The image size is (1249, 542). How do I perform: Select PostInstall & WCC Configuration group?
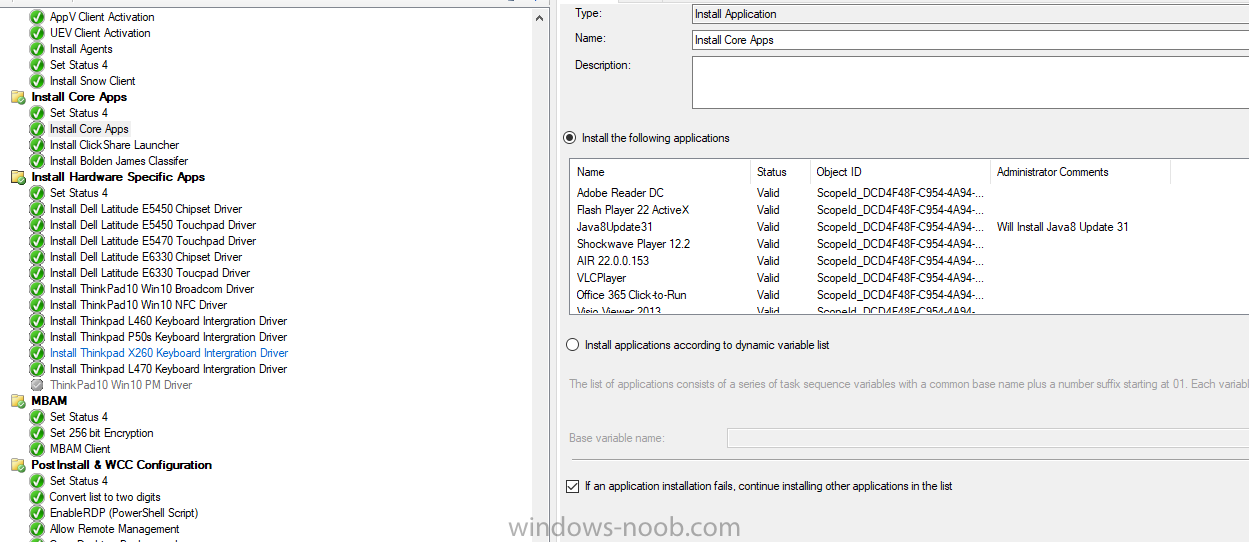(x=121, y=465)
